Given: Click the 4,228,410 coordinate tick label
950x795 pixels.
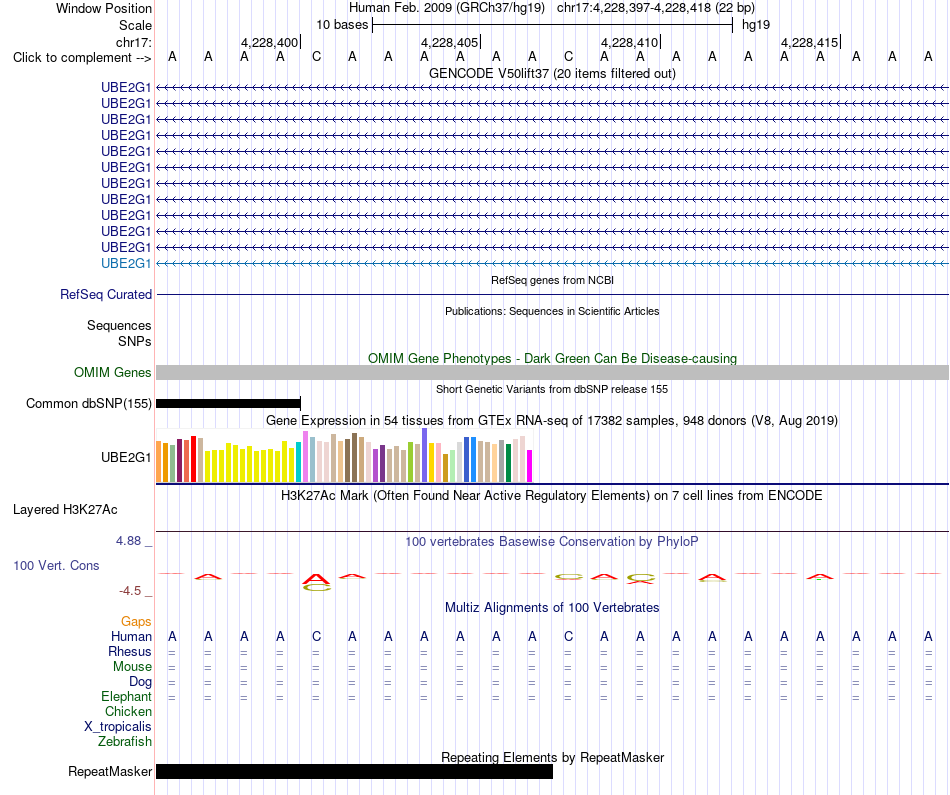Looking at the screenshot, I should (x=629, y=42).
